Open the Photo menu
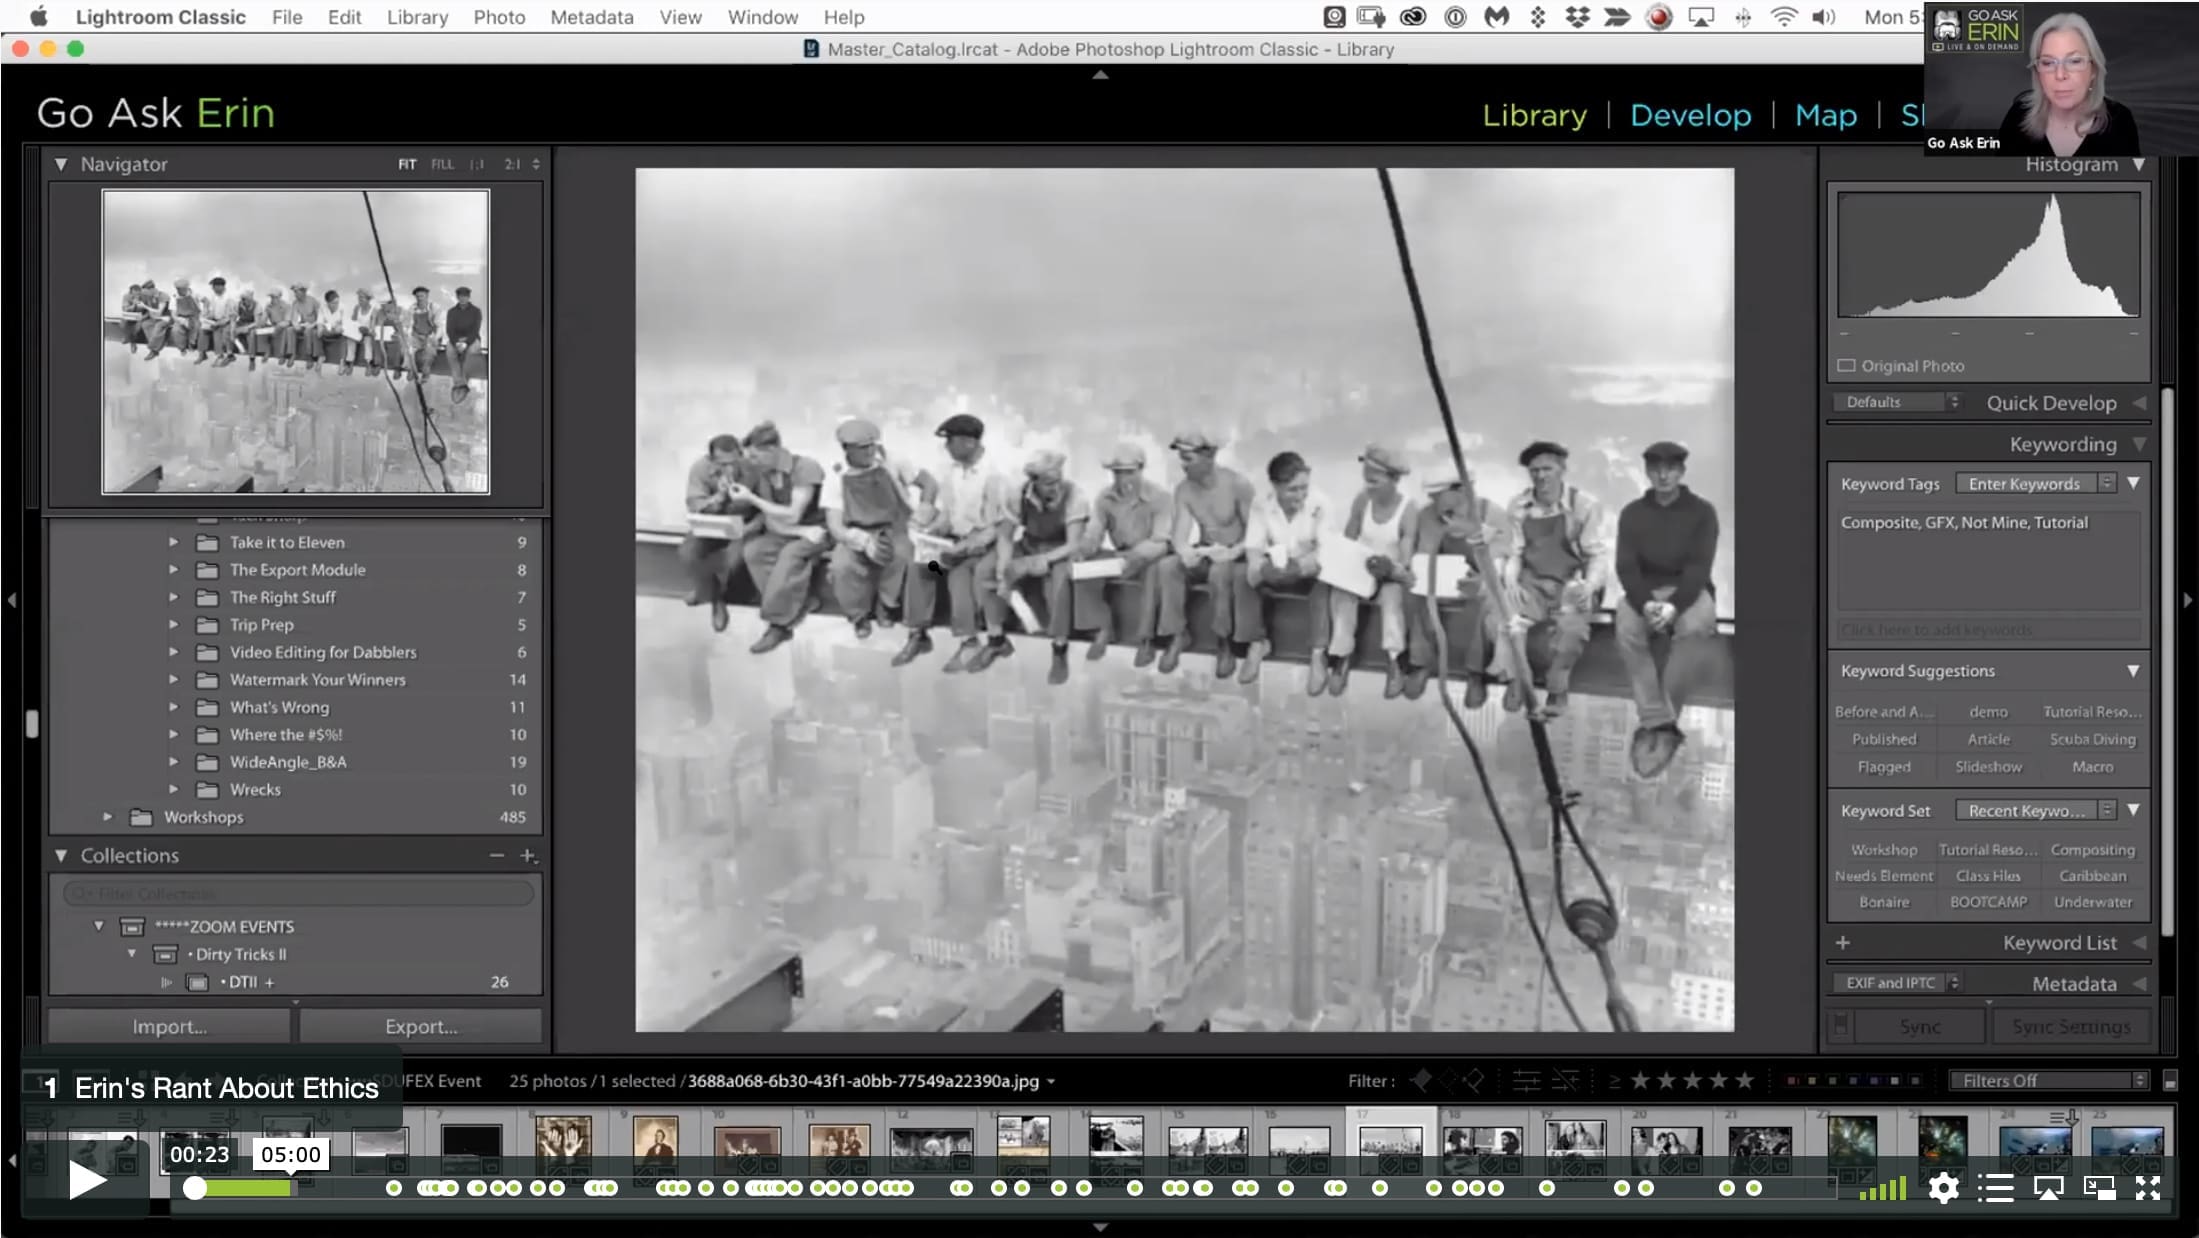 (499, 17)
